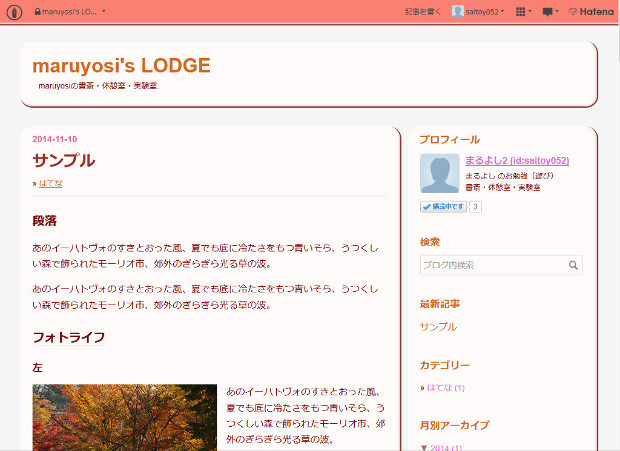Open the まるよし2 (id:saitoy052) profile link
Viewport: 620px width, 451px height.
point(517,160)
